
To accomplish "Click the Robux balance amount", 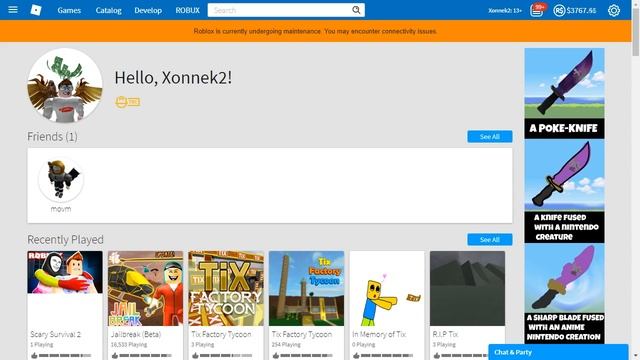I will (x=581, y=11).
